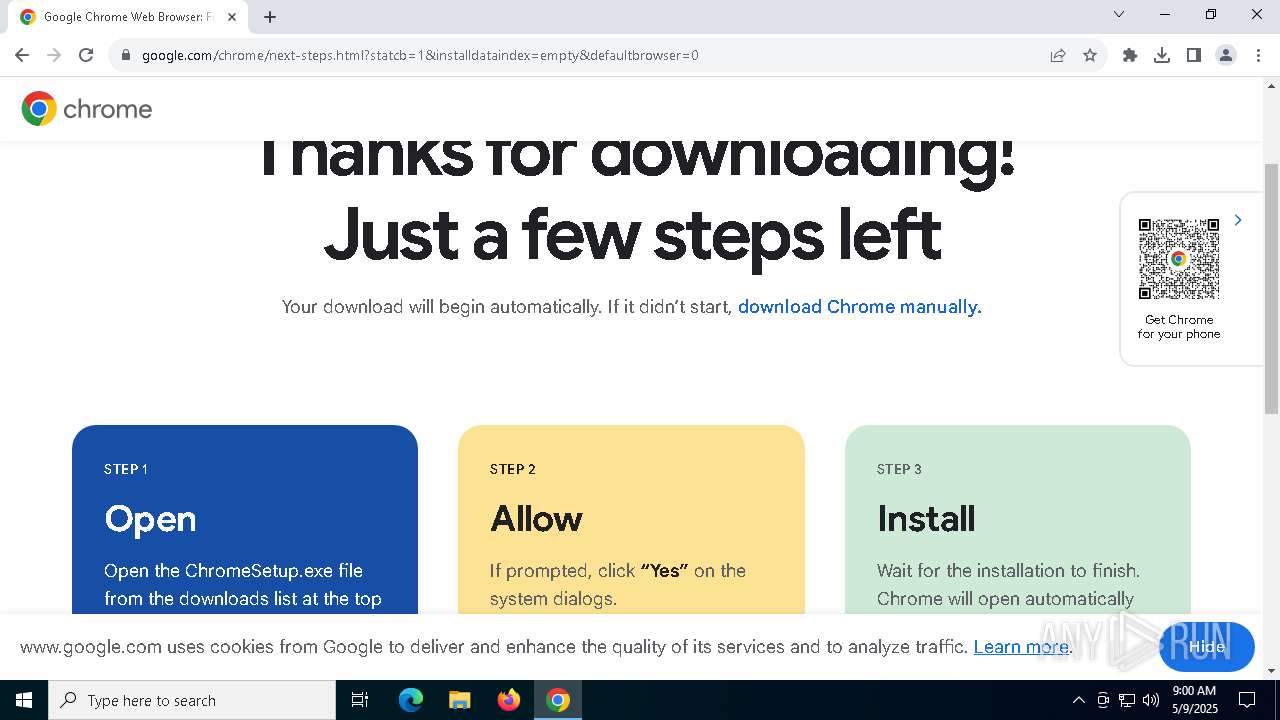
Task: Click the Step 2 Allow card heading
Action: [x=536, y=519]
